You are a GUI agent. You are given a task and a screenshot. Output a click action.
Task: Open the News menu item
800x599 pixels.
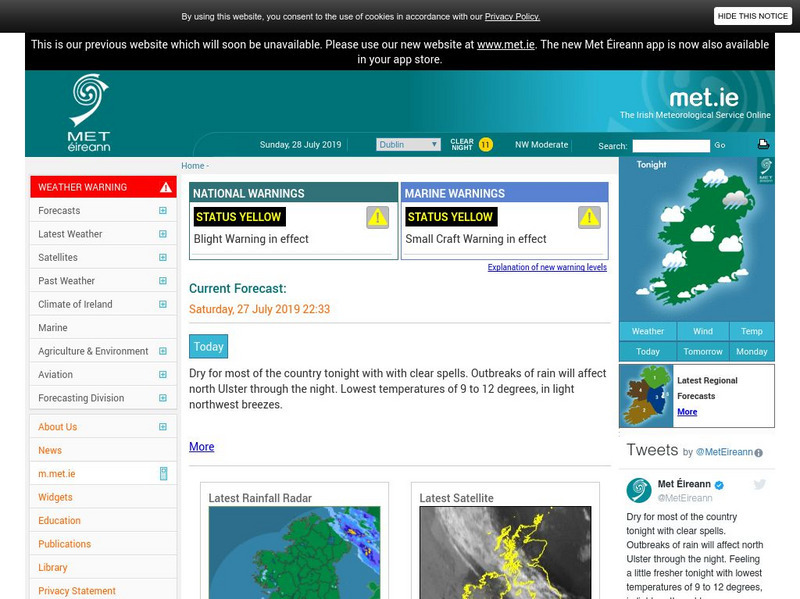click(103, 451)
